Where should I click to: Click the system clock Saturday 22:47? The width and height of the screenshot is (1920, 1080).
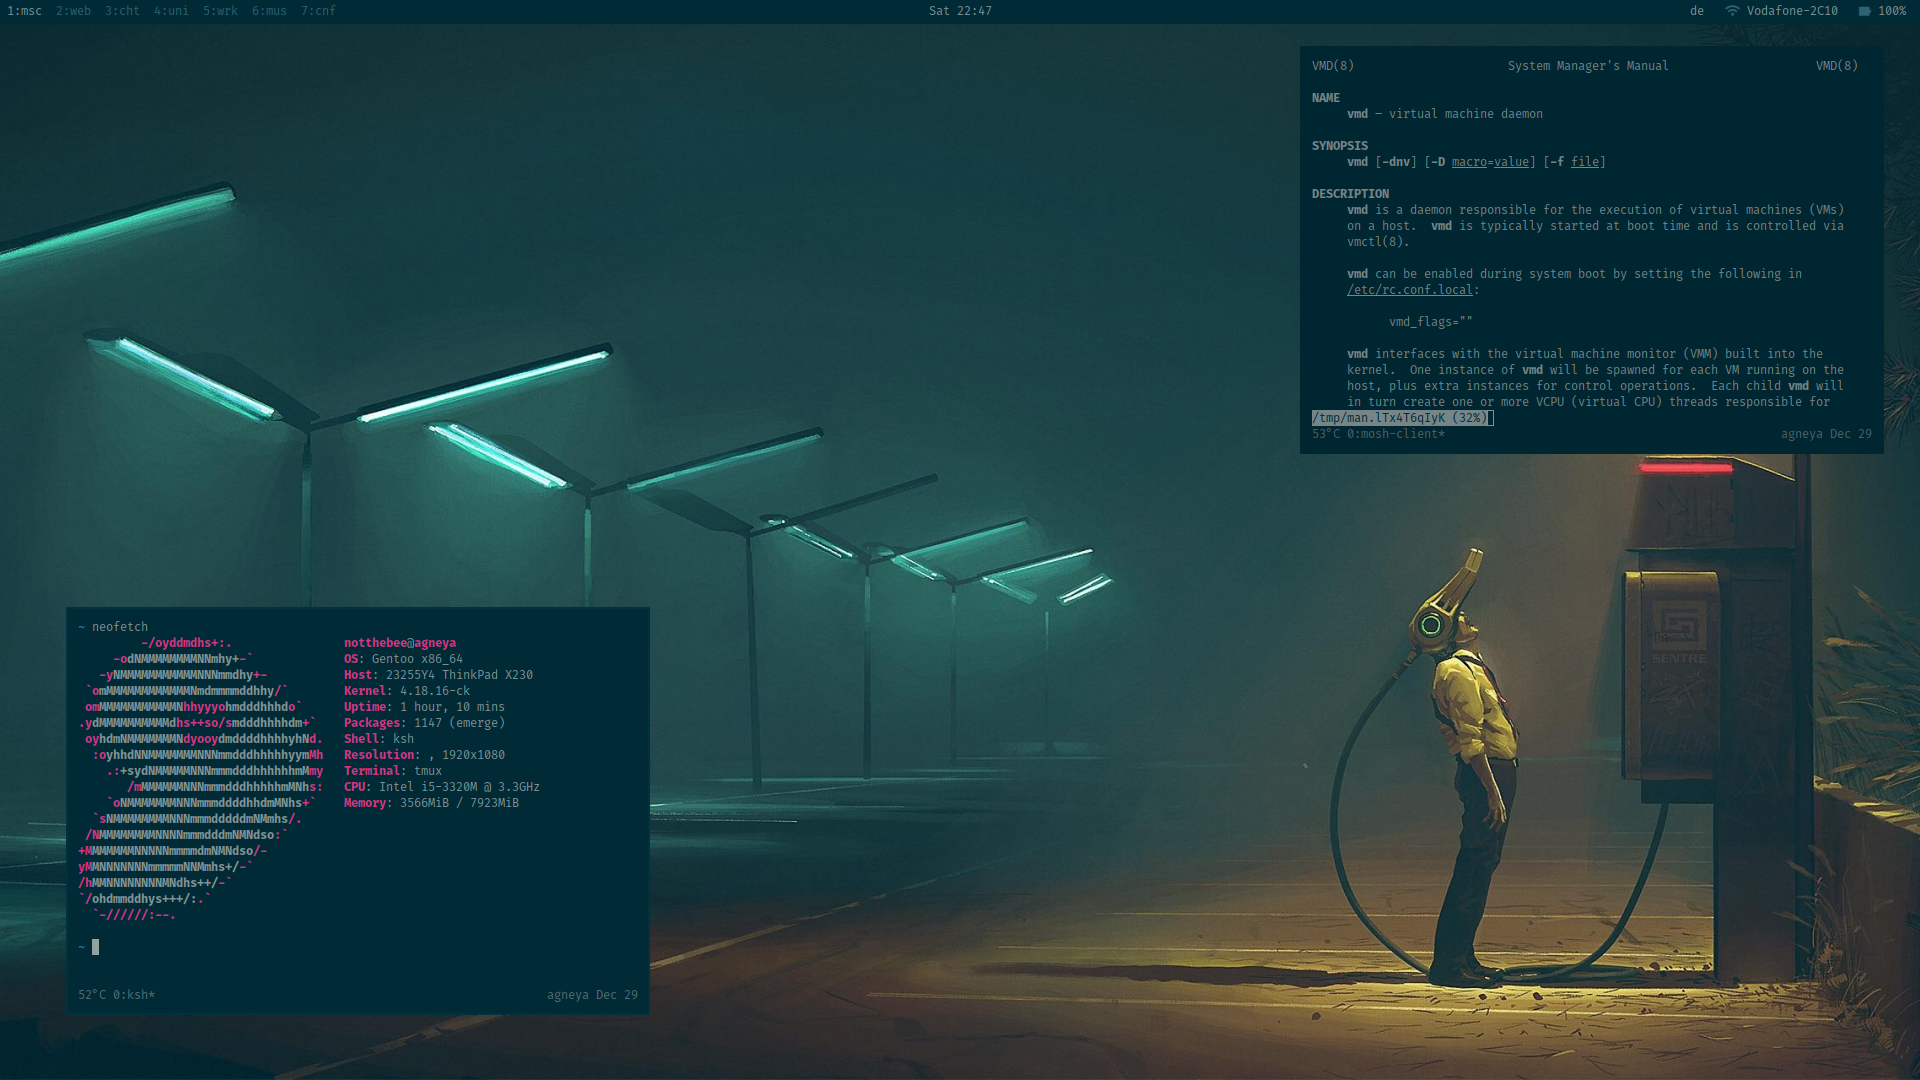(x=959, y=11)
